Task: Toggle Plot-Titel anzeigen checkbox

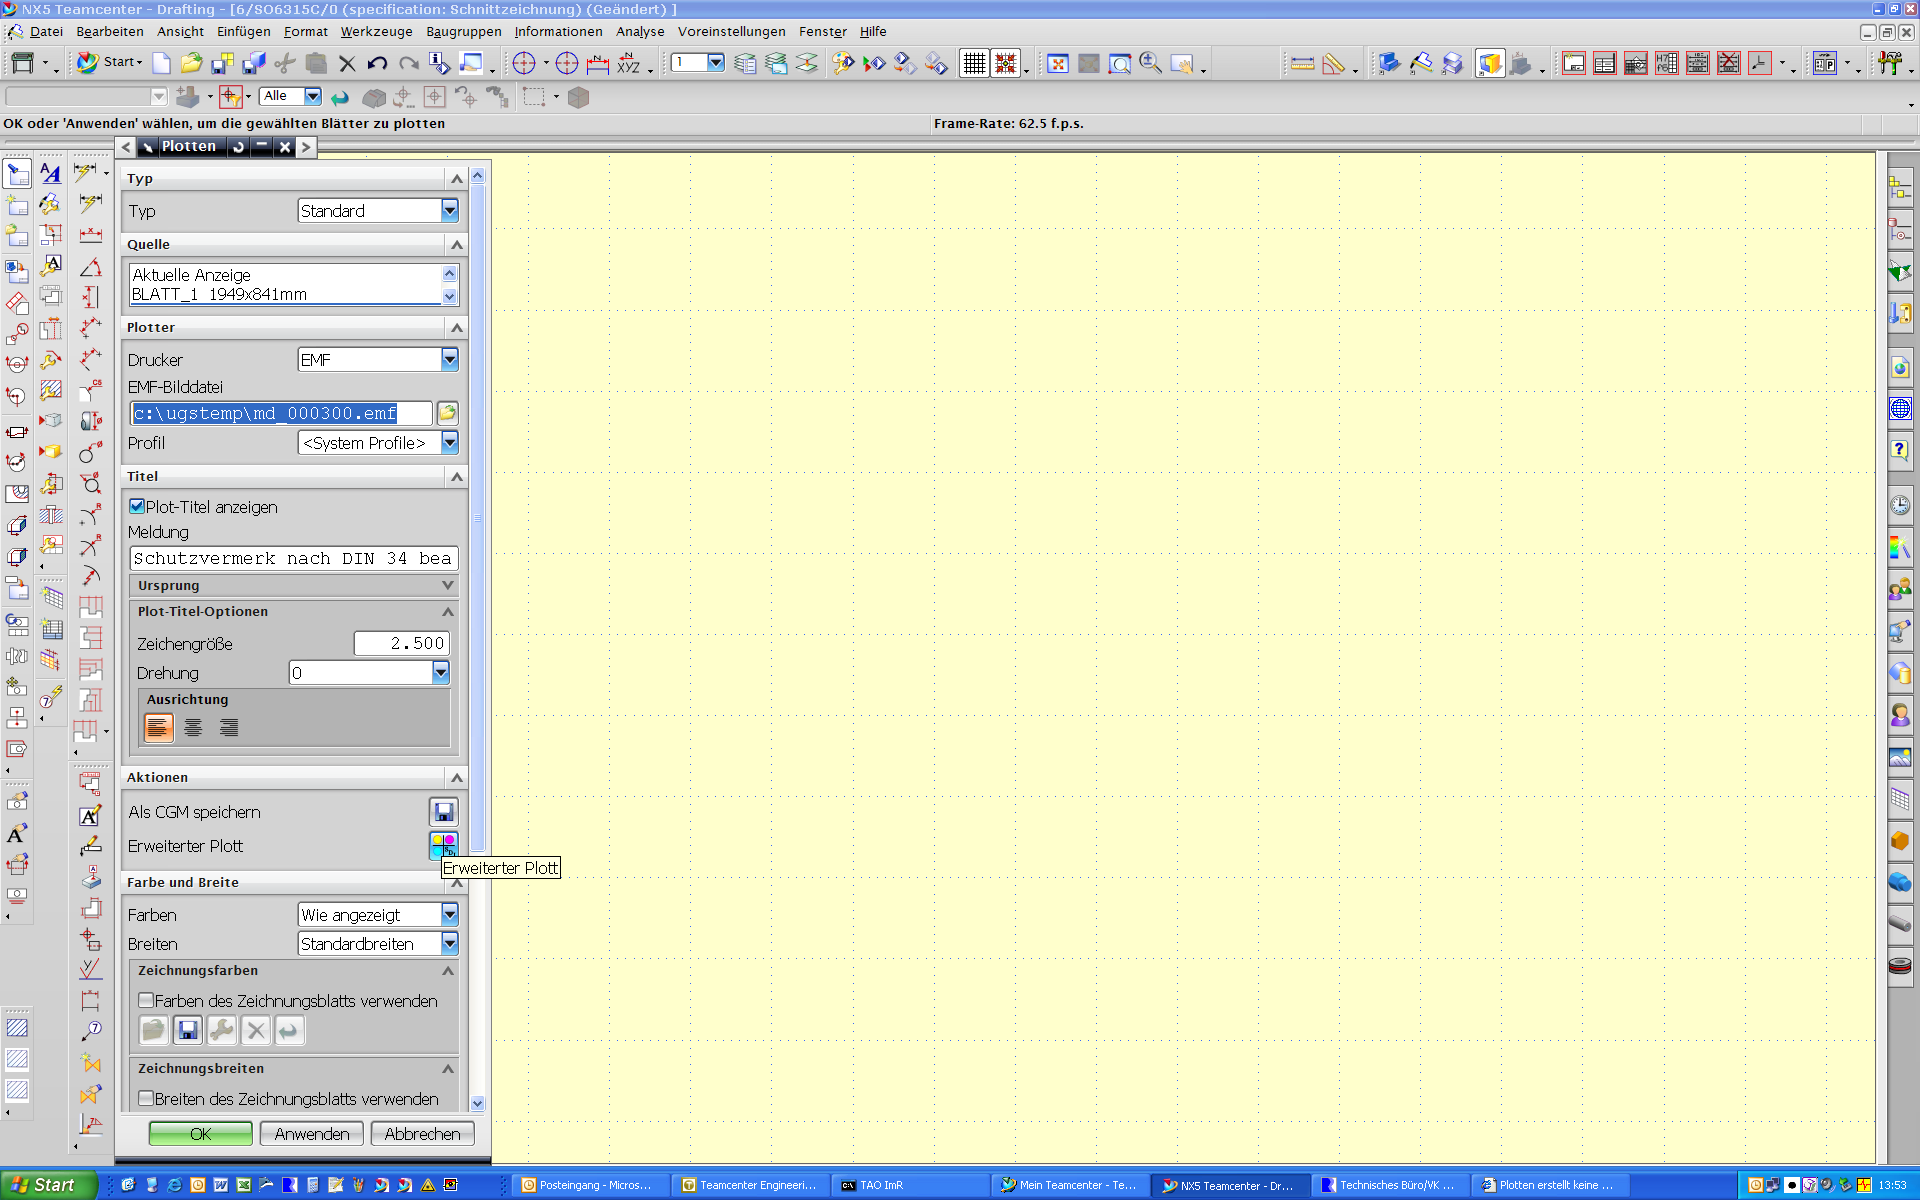Action: pyautogui.click(x=137, y=506)
